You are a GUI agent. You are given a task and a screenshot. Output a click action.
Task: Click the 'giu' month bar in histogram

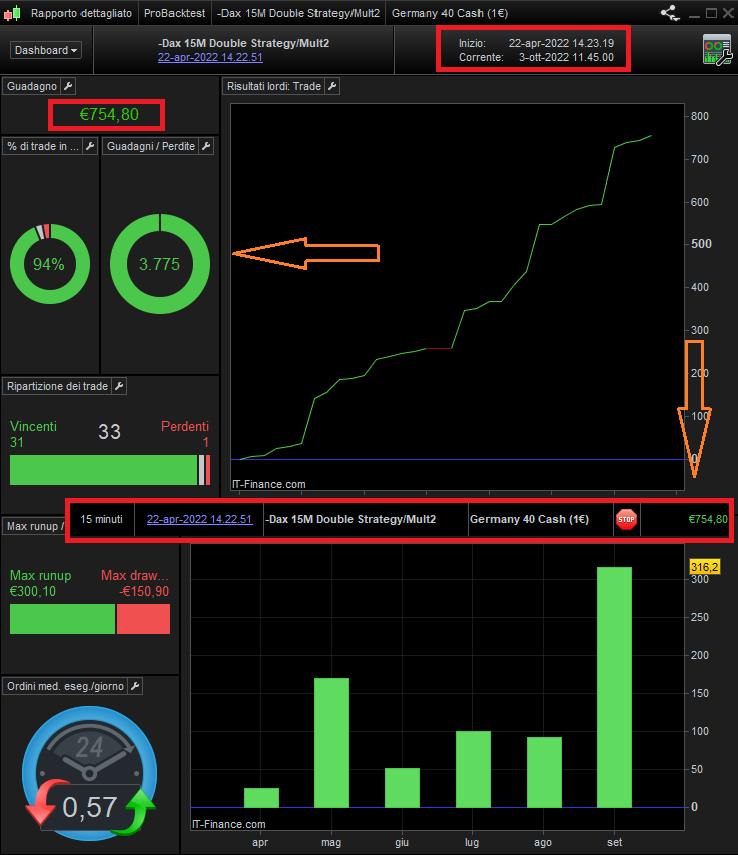click(x=403, y=788)
